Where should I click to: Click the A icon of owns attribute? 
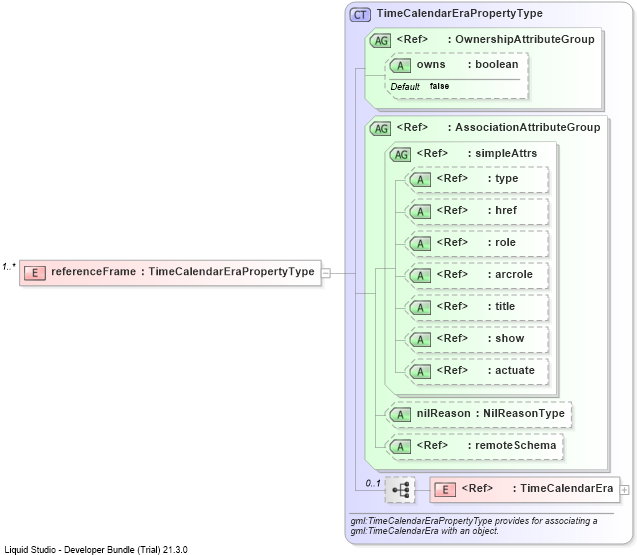point(400,66)
